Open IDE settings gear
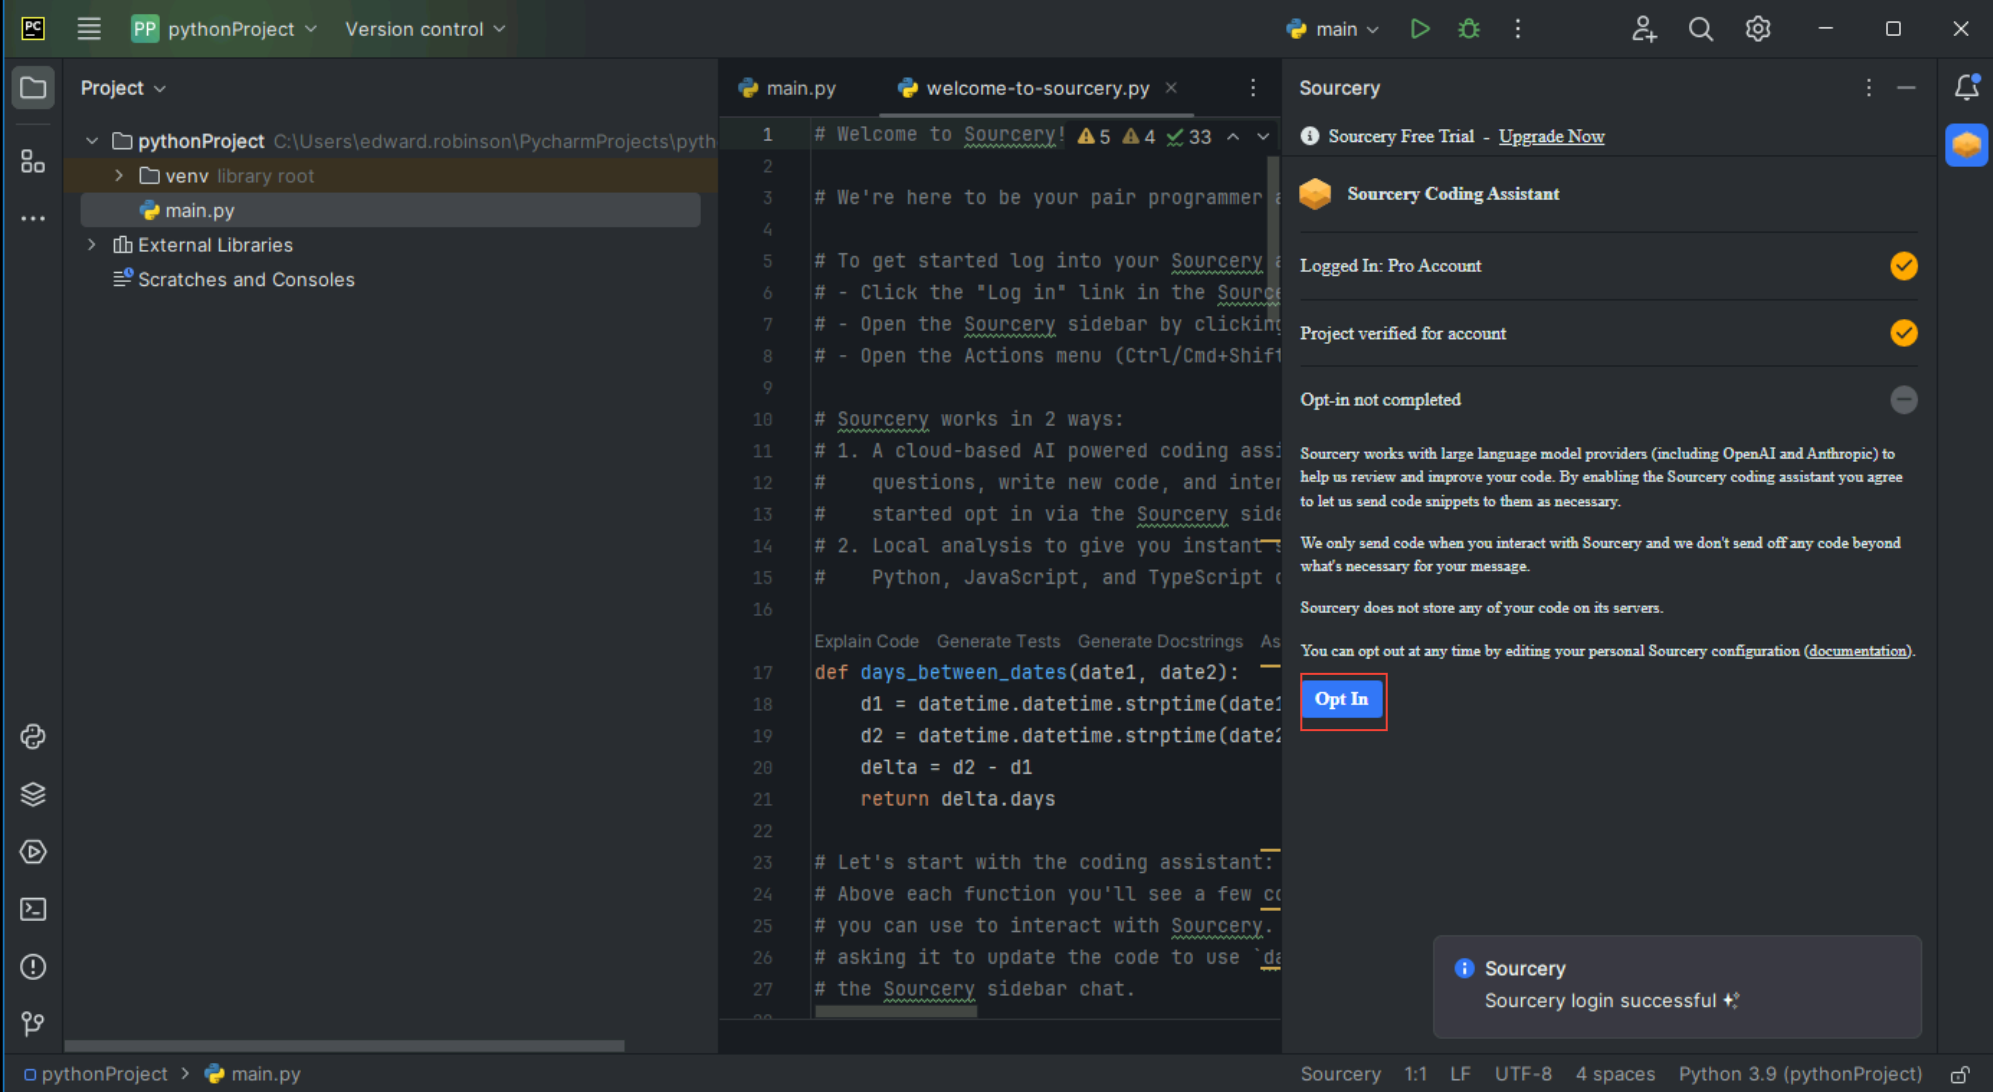The width and height of the screenshot is (1993, 1092). 1757,29
